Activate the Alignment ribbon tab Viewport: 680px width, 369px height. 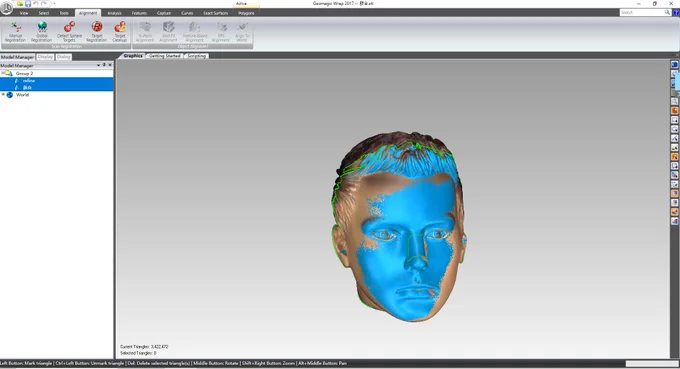[88, 13]
